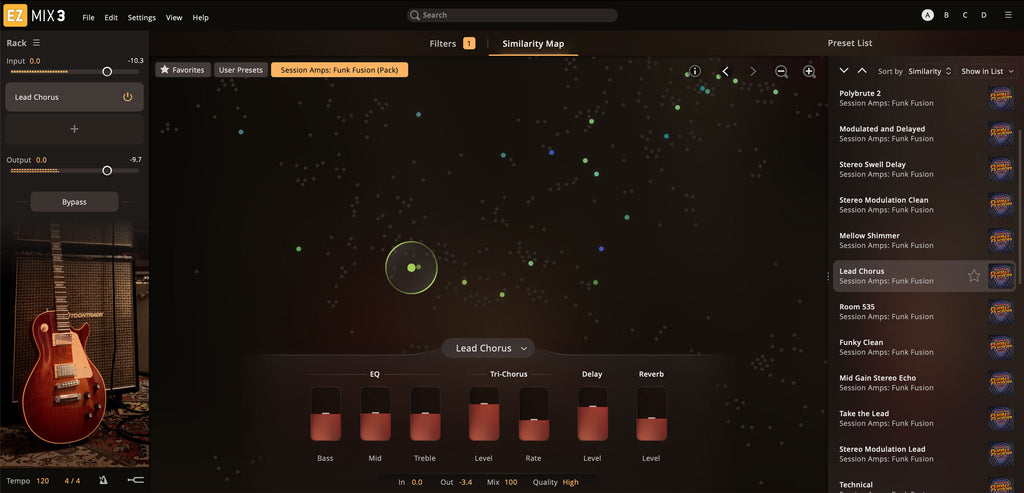Click the Tri-Chorus Rate fader

click(x=534, y=413)
